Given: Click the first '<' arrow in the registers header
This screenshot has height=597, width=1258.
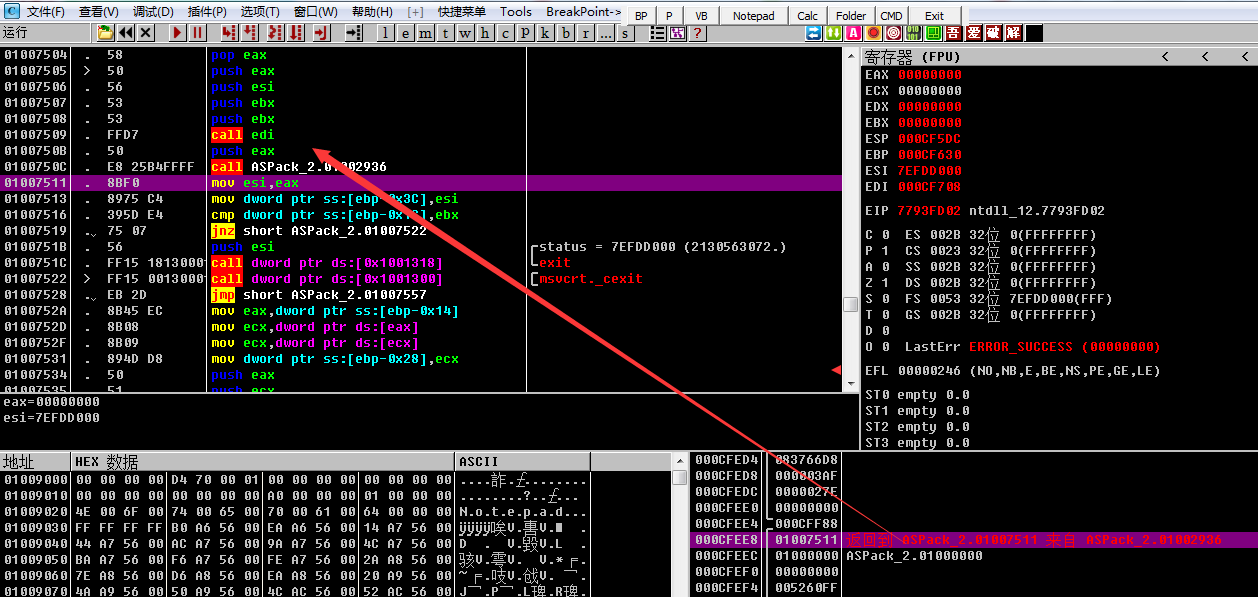Looking at the screenshot, I should (x=1165, y=57).
